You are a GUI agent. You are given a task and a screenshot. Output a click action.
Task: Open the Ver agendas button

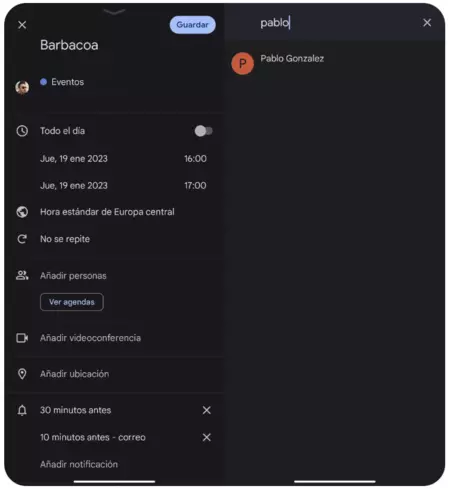pos(72,302)
